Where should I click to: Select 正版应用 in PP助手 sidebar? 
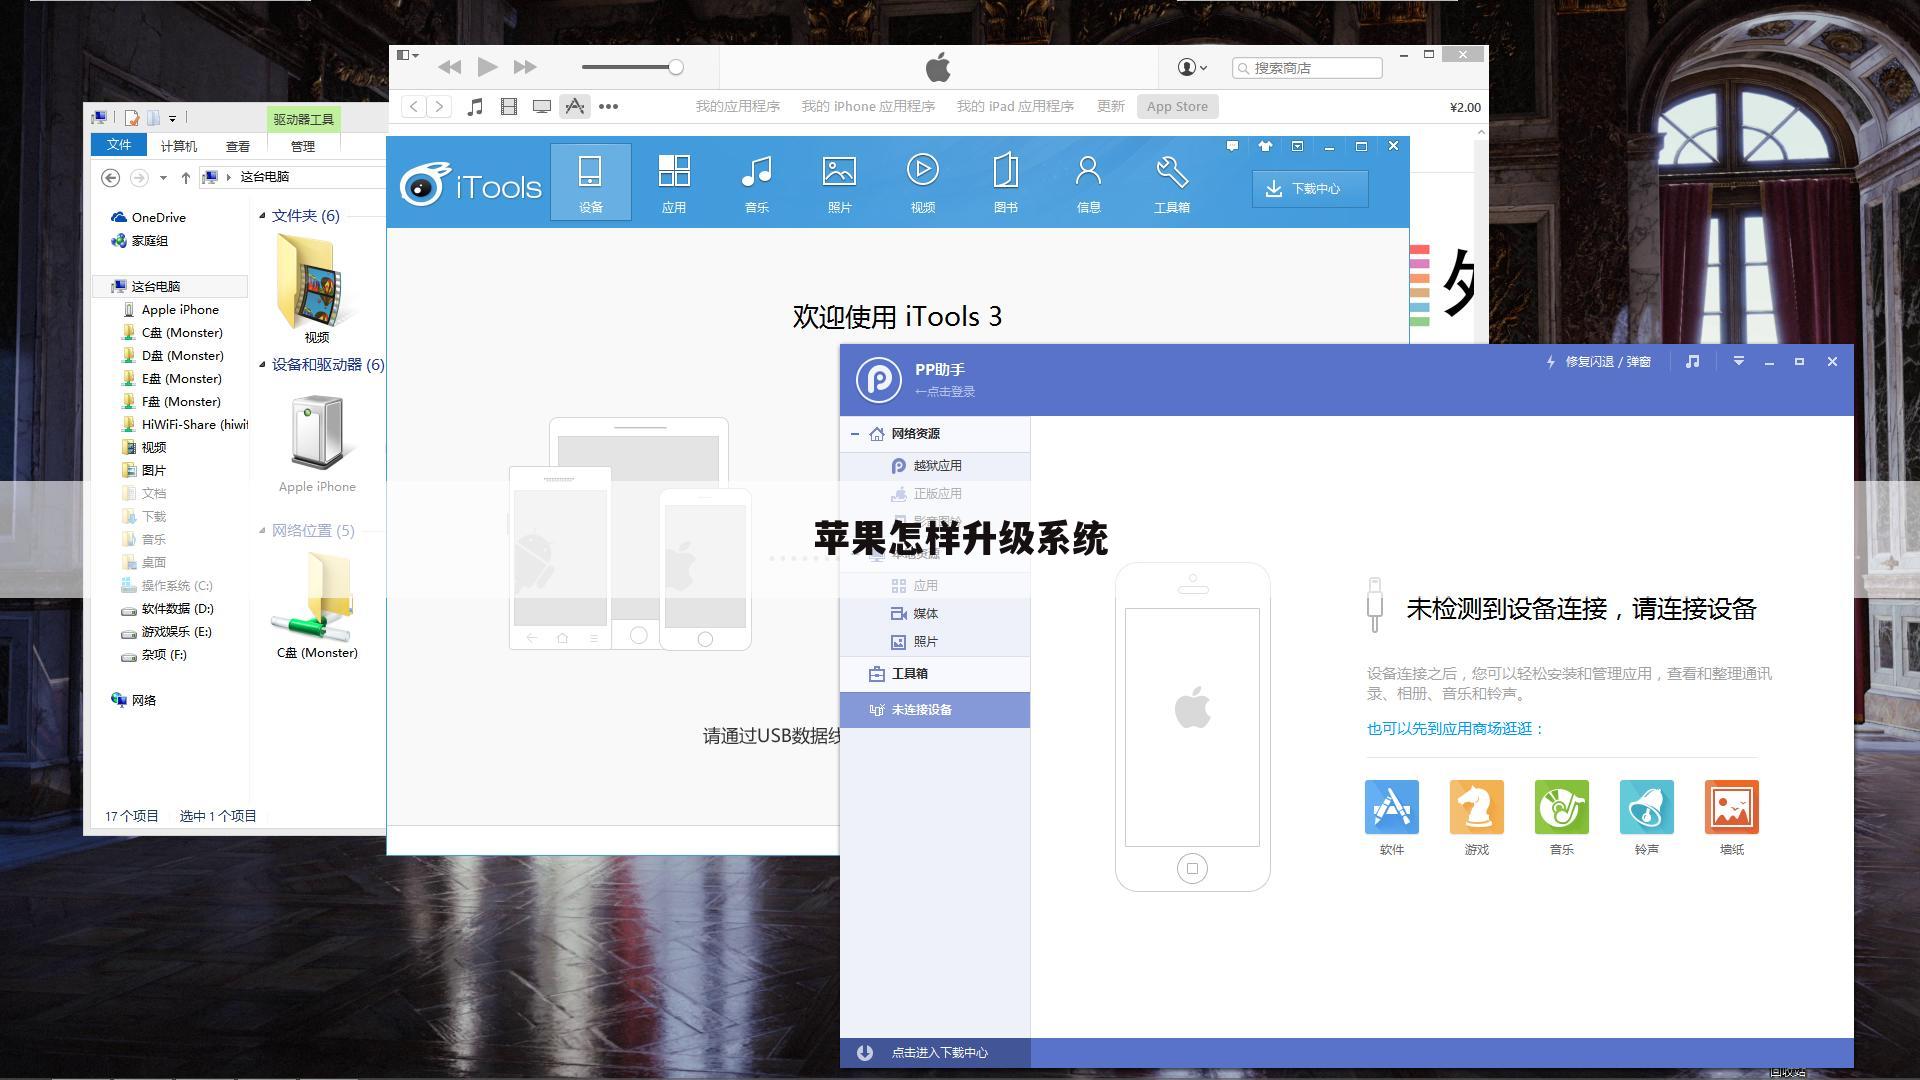935,494
